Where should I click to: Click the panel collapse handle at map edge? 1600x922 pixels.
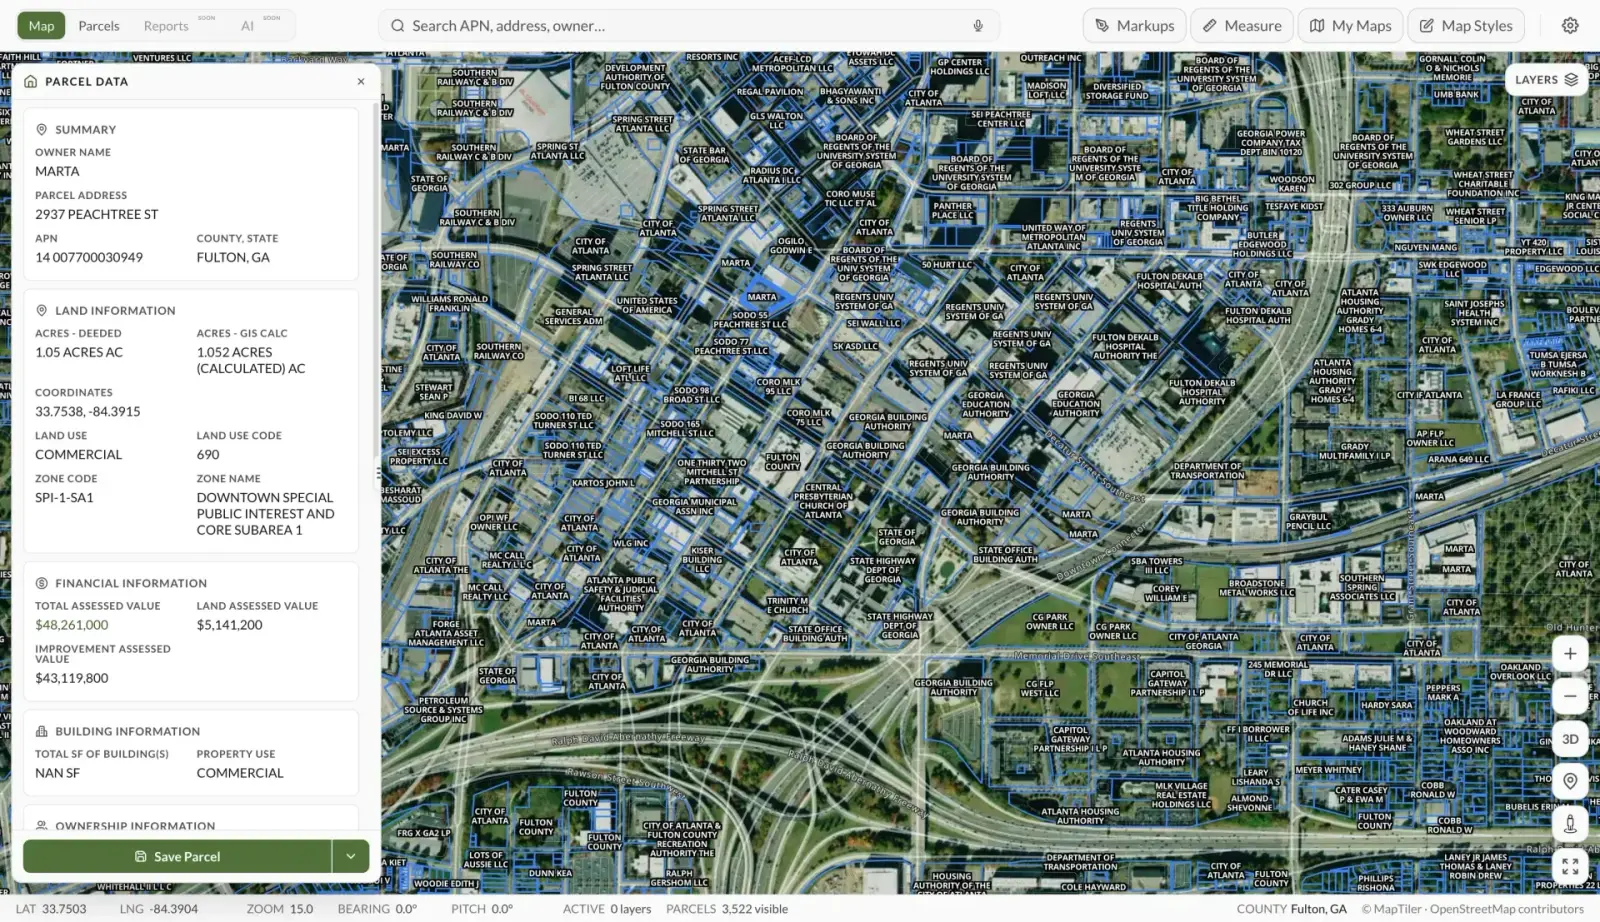coord(379,472)
